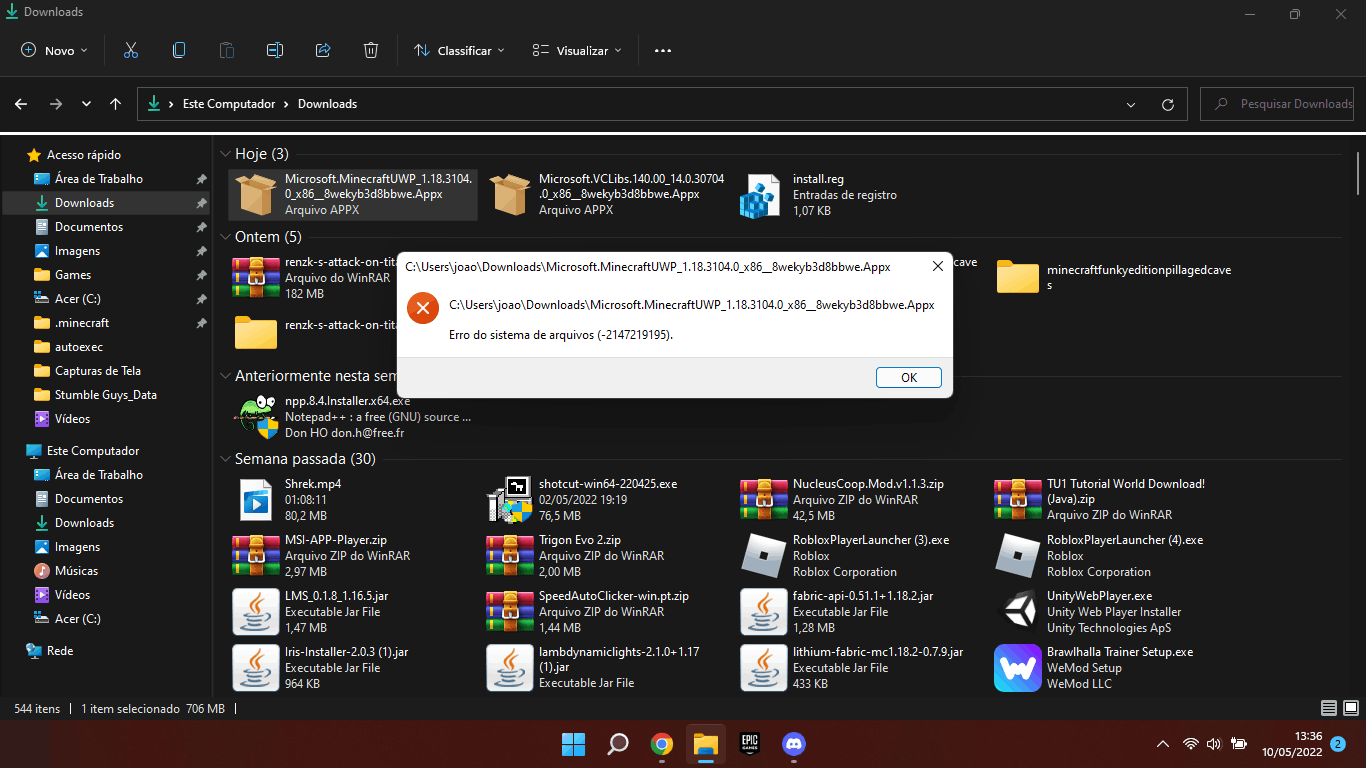Unpin Downloads via its pin icon

201,203
